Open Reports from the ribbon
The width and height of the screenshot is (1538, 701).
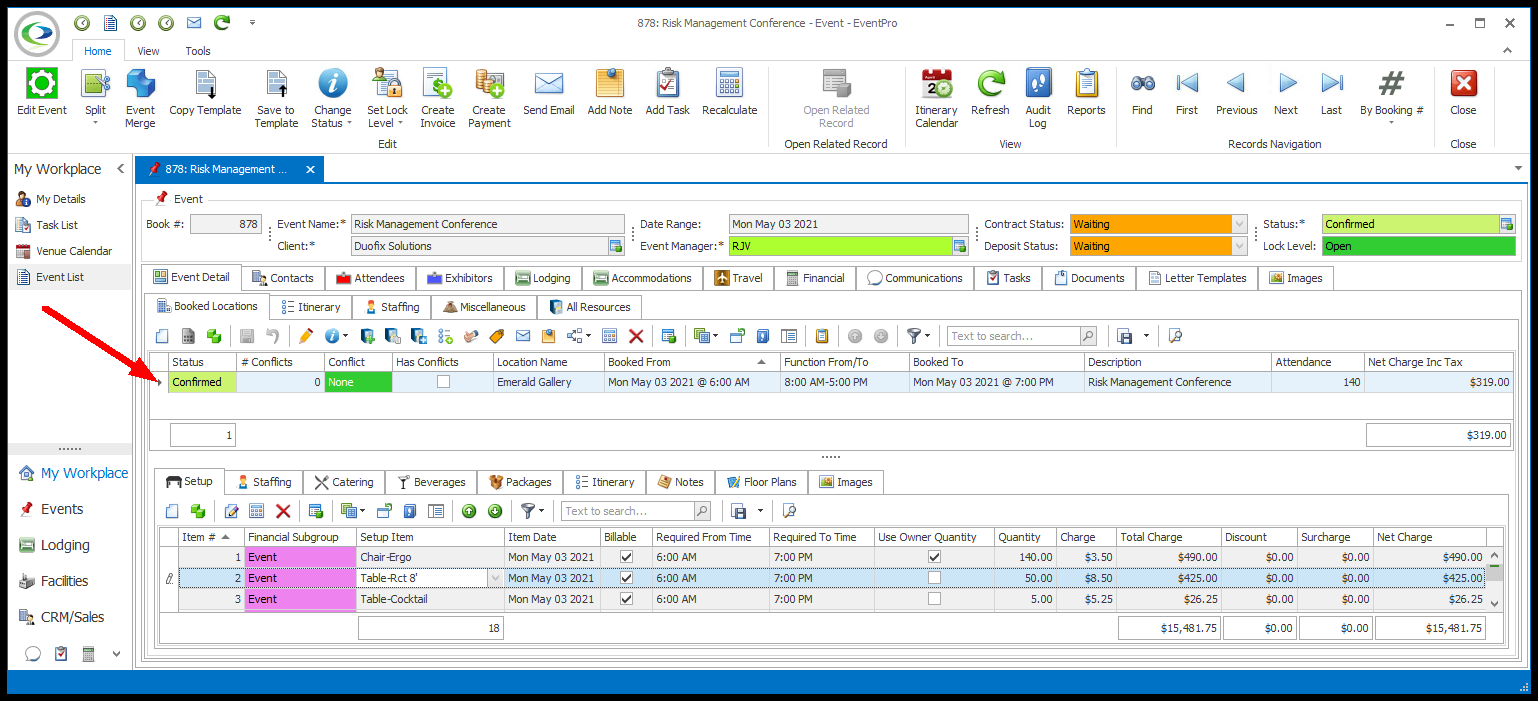point(1086,93)
